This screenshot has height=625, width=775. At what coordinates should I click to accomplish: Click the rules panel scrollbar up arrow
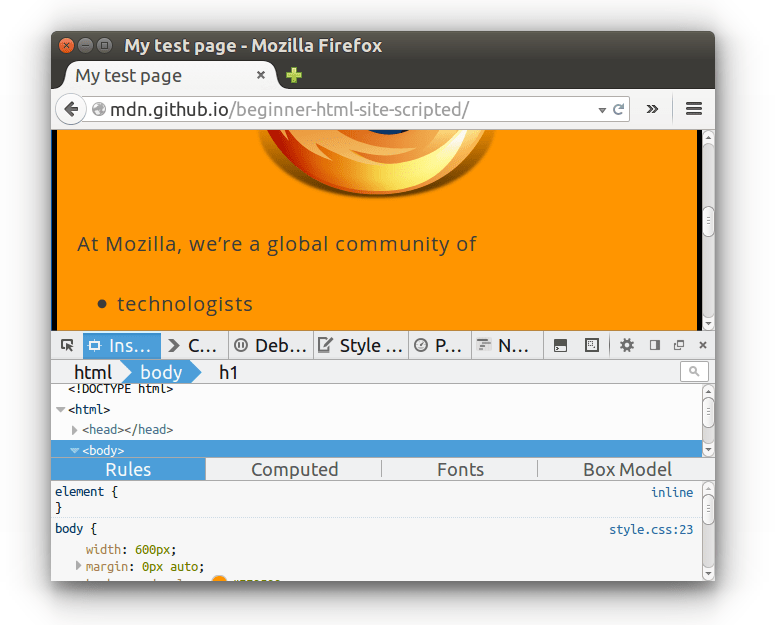(x=708, y=489)
